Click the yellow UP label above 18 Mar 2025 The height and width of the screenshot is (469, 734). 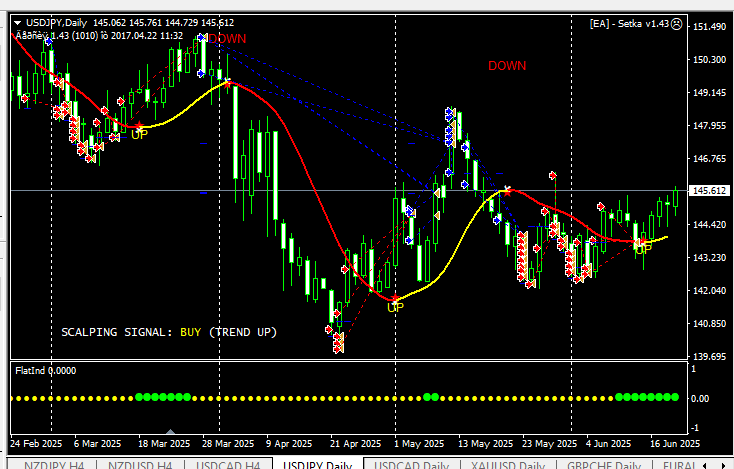click(139, 135)
